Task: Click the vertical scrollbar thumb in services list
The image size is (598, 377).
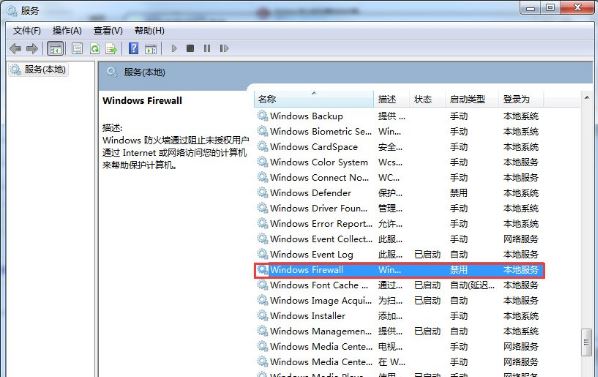Action: (587, 342)
